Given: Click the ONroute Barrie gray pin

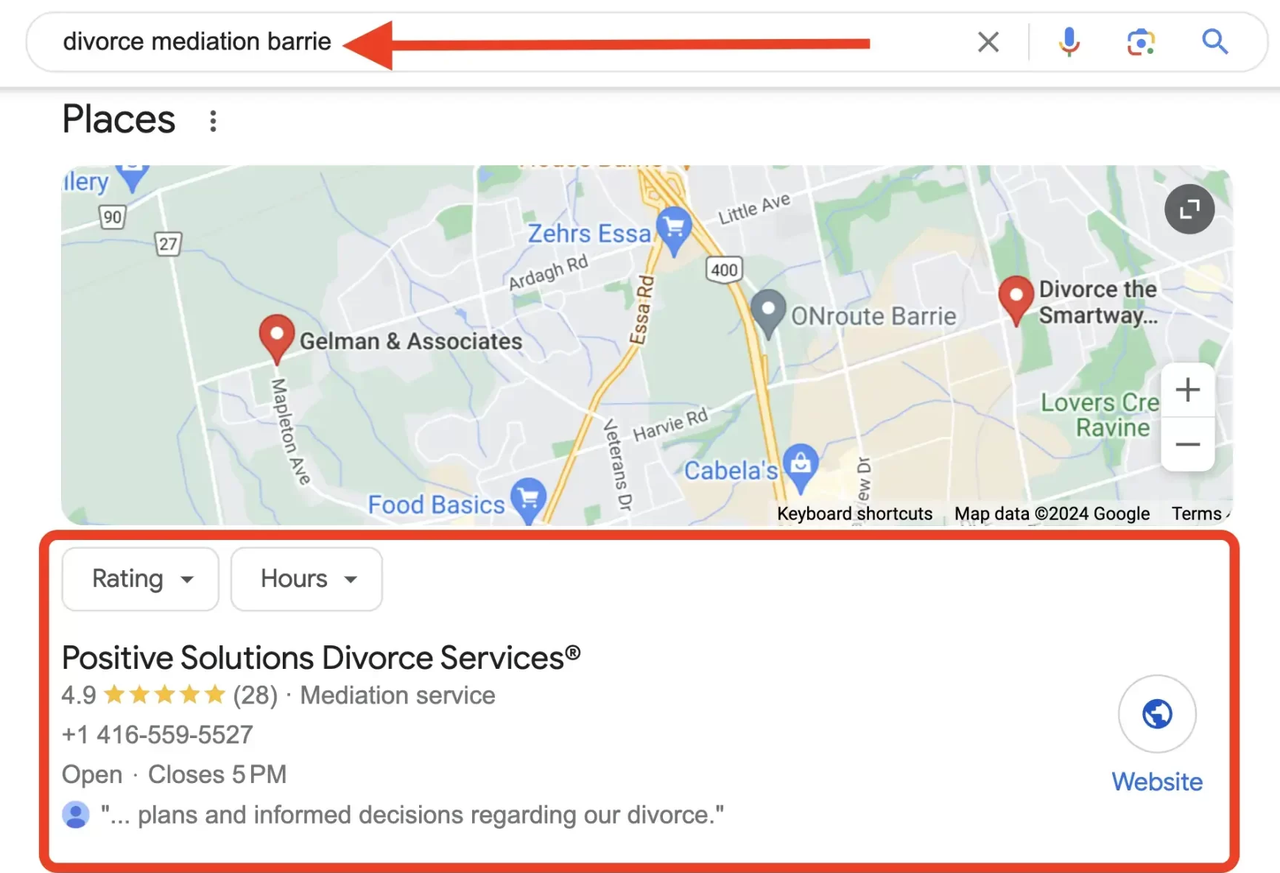Looking at the screenshot, I should [x=768, y=314].
